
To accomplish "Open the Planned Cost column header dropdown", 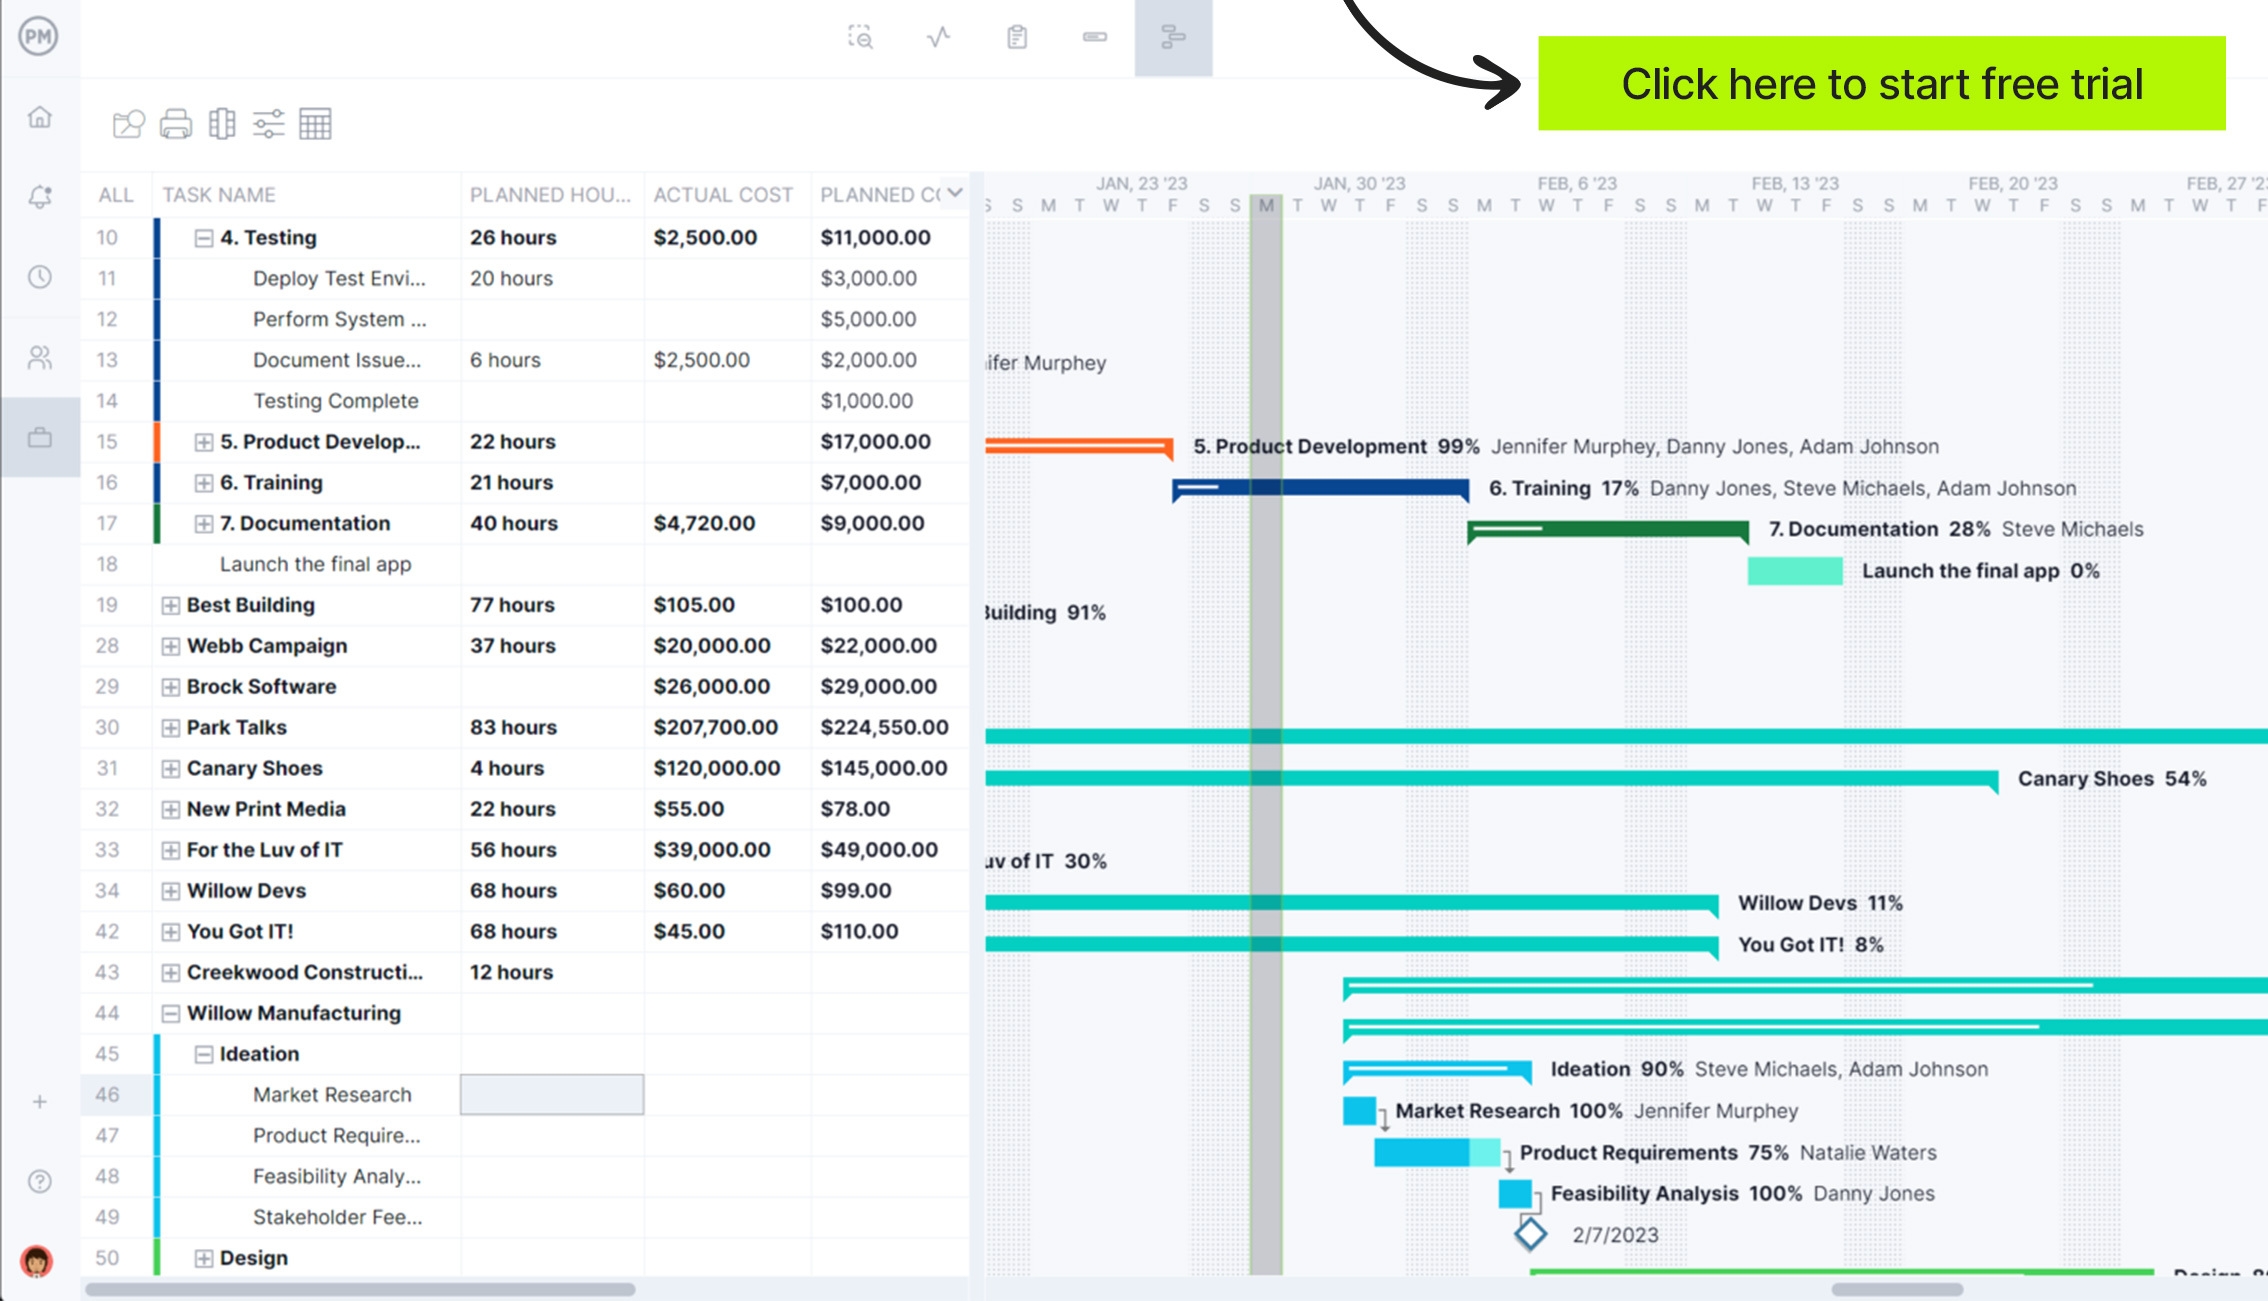I will click(x=952, y=193).
